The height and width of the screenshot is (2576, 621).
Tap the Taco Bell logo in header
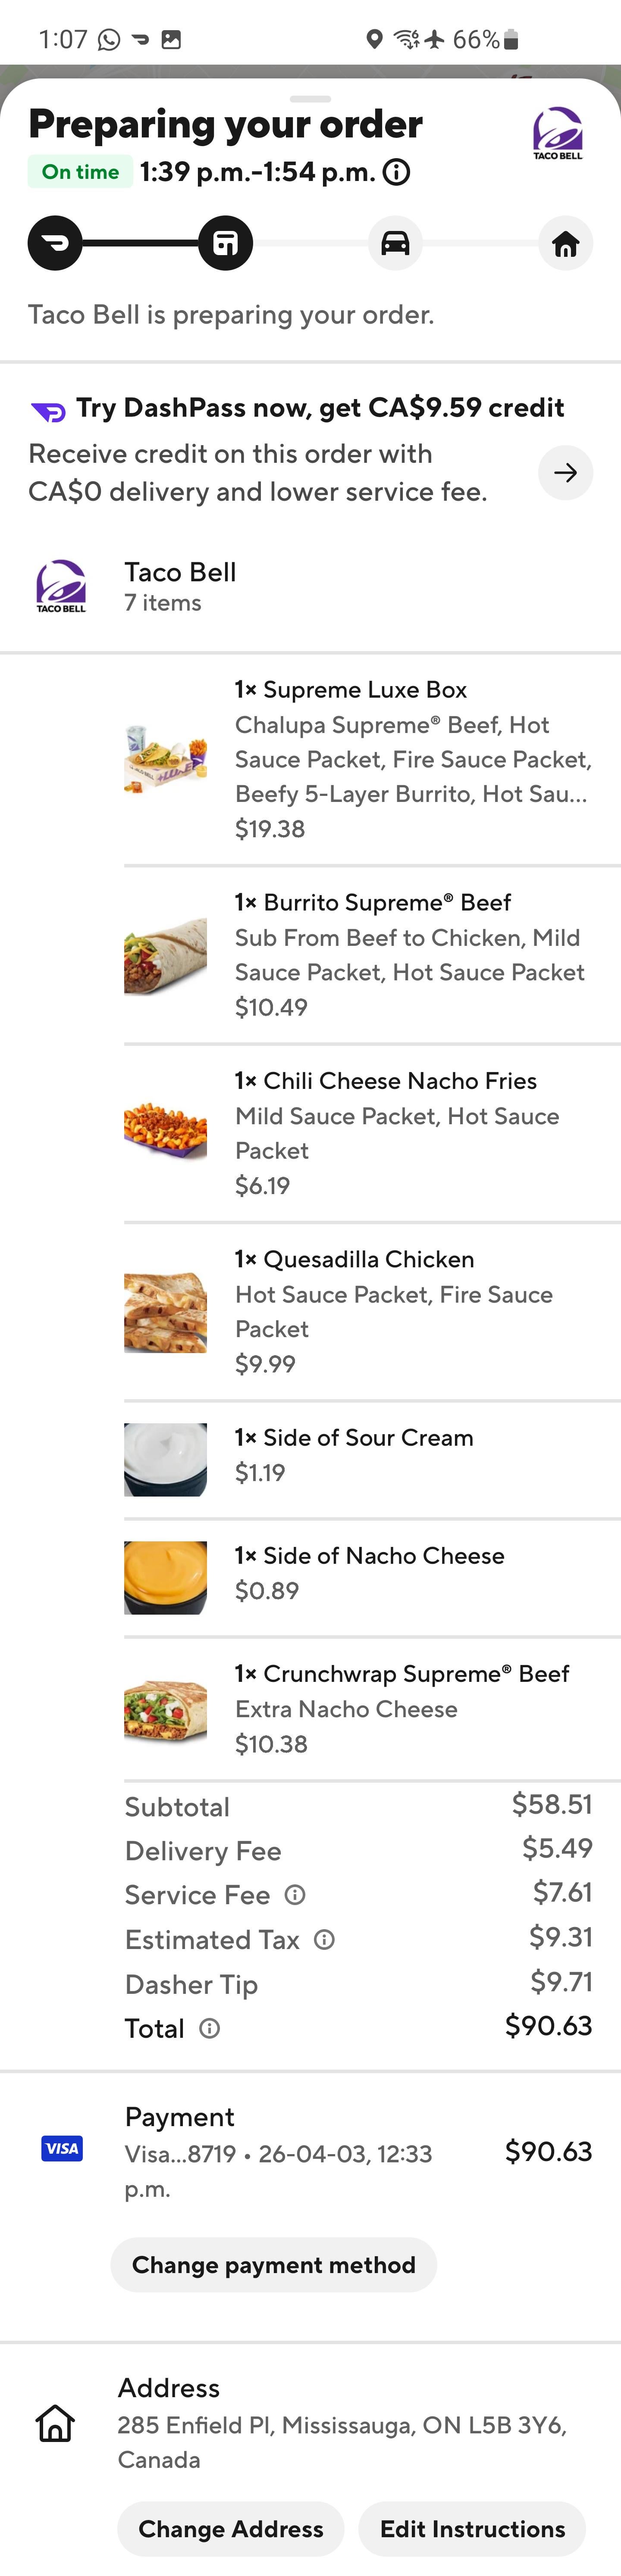pos(557,133)
